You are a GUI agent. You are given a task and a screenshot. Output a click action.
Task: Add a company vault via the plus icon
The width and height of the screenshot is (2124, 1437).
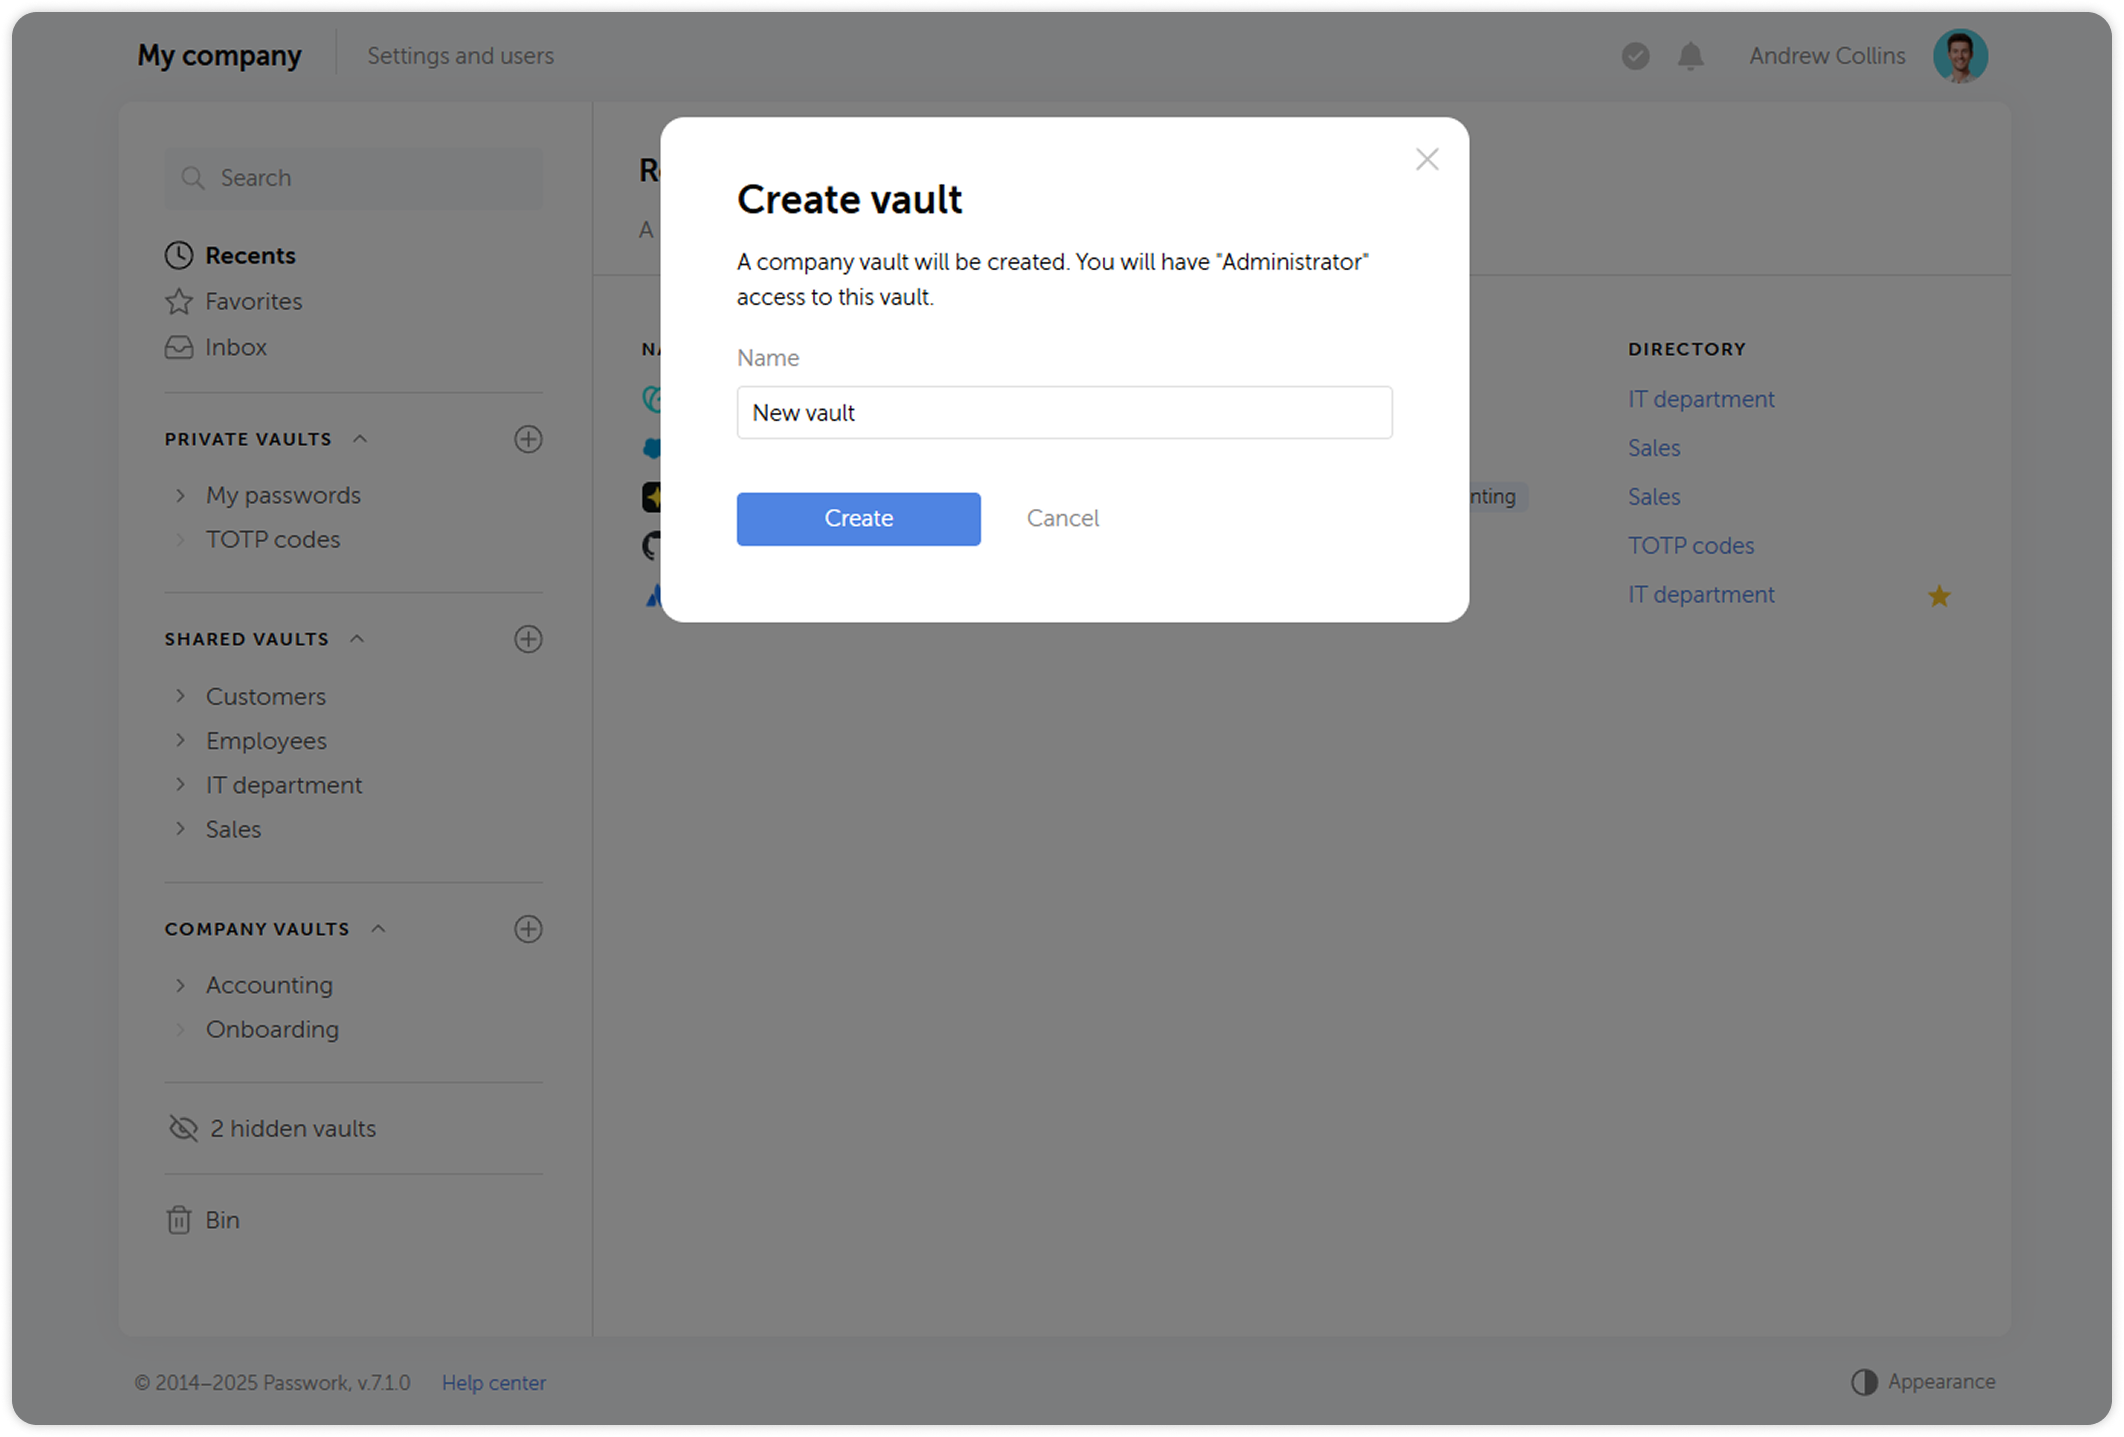[x=529, y=929]
